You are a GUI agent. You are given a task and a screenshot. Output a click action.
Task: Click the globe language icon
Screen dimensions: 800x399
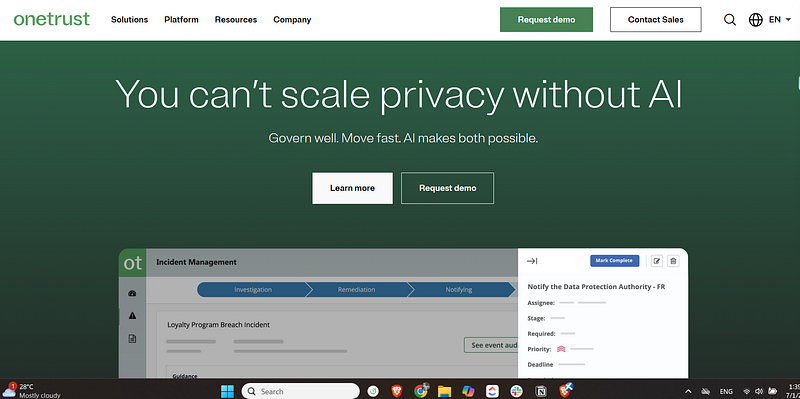pos(756,19)
